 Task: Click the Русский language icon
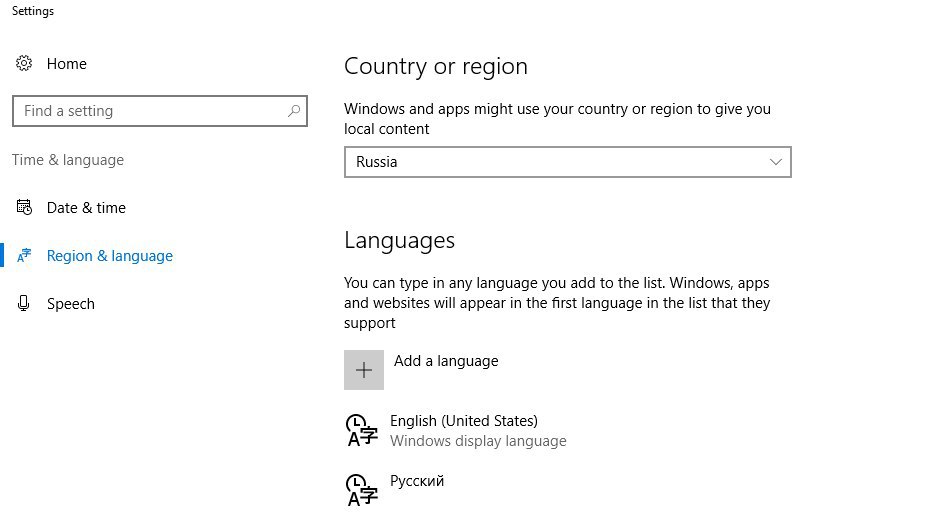tap(361, 490)
